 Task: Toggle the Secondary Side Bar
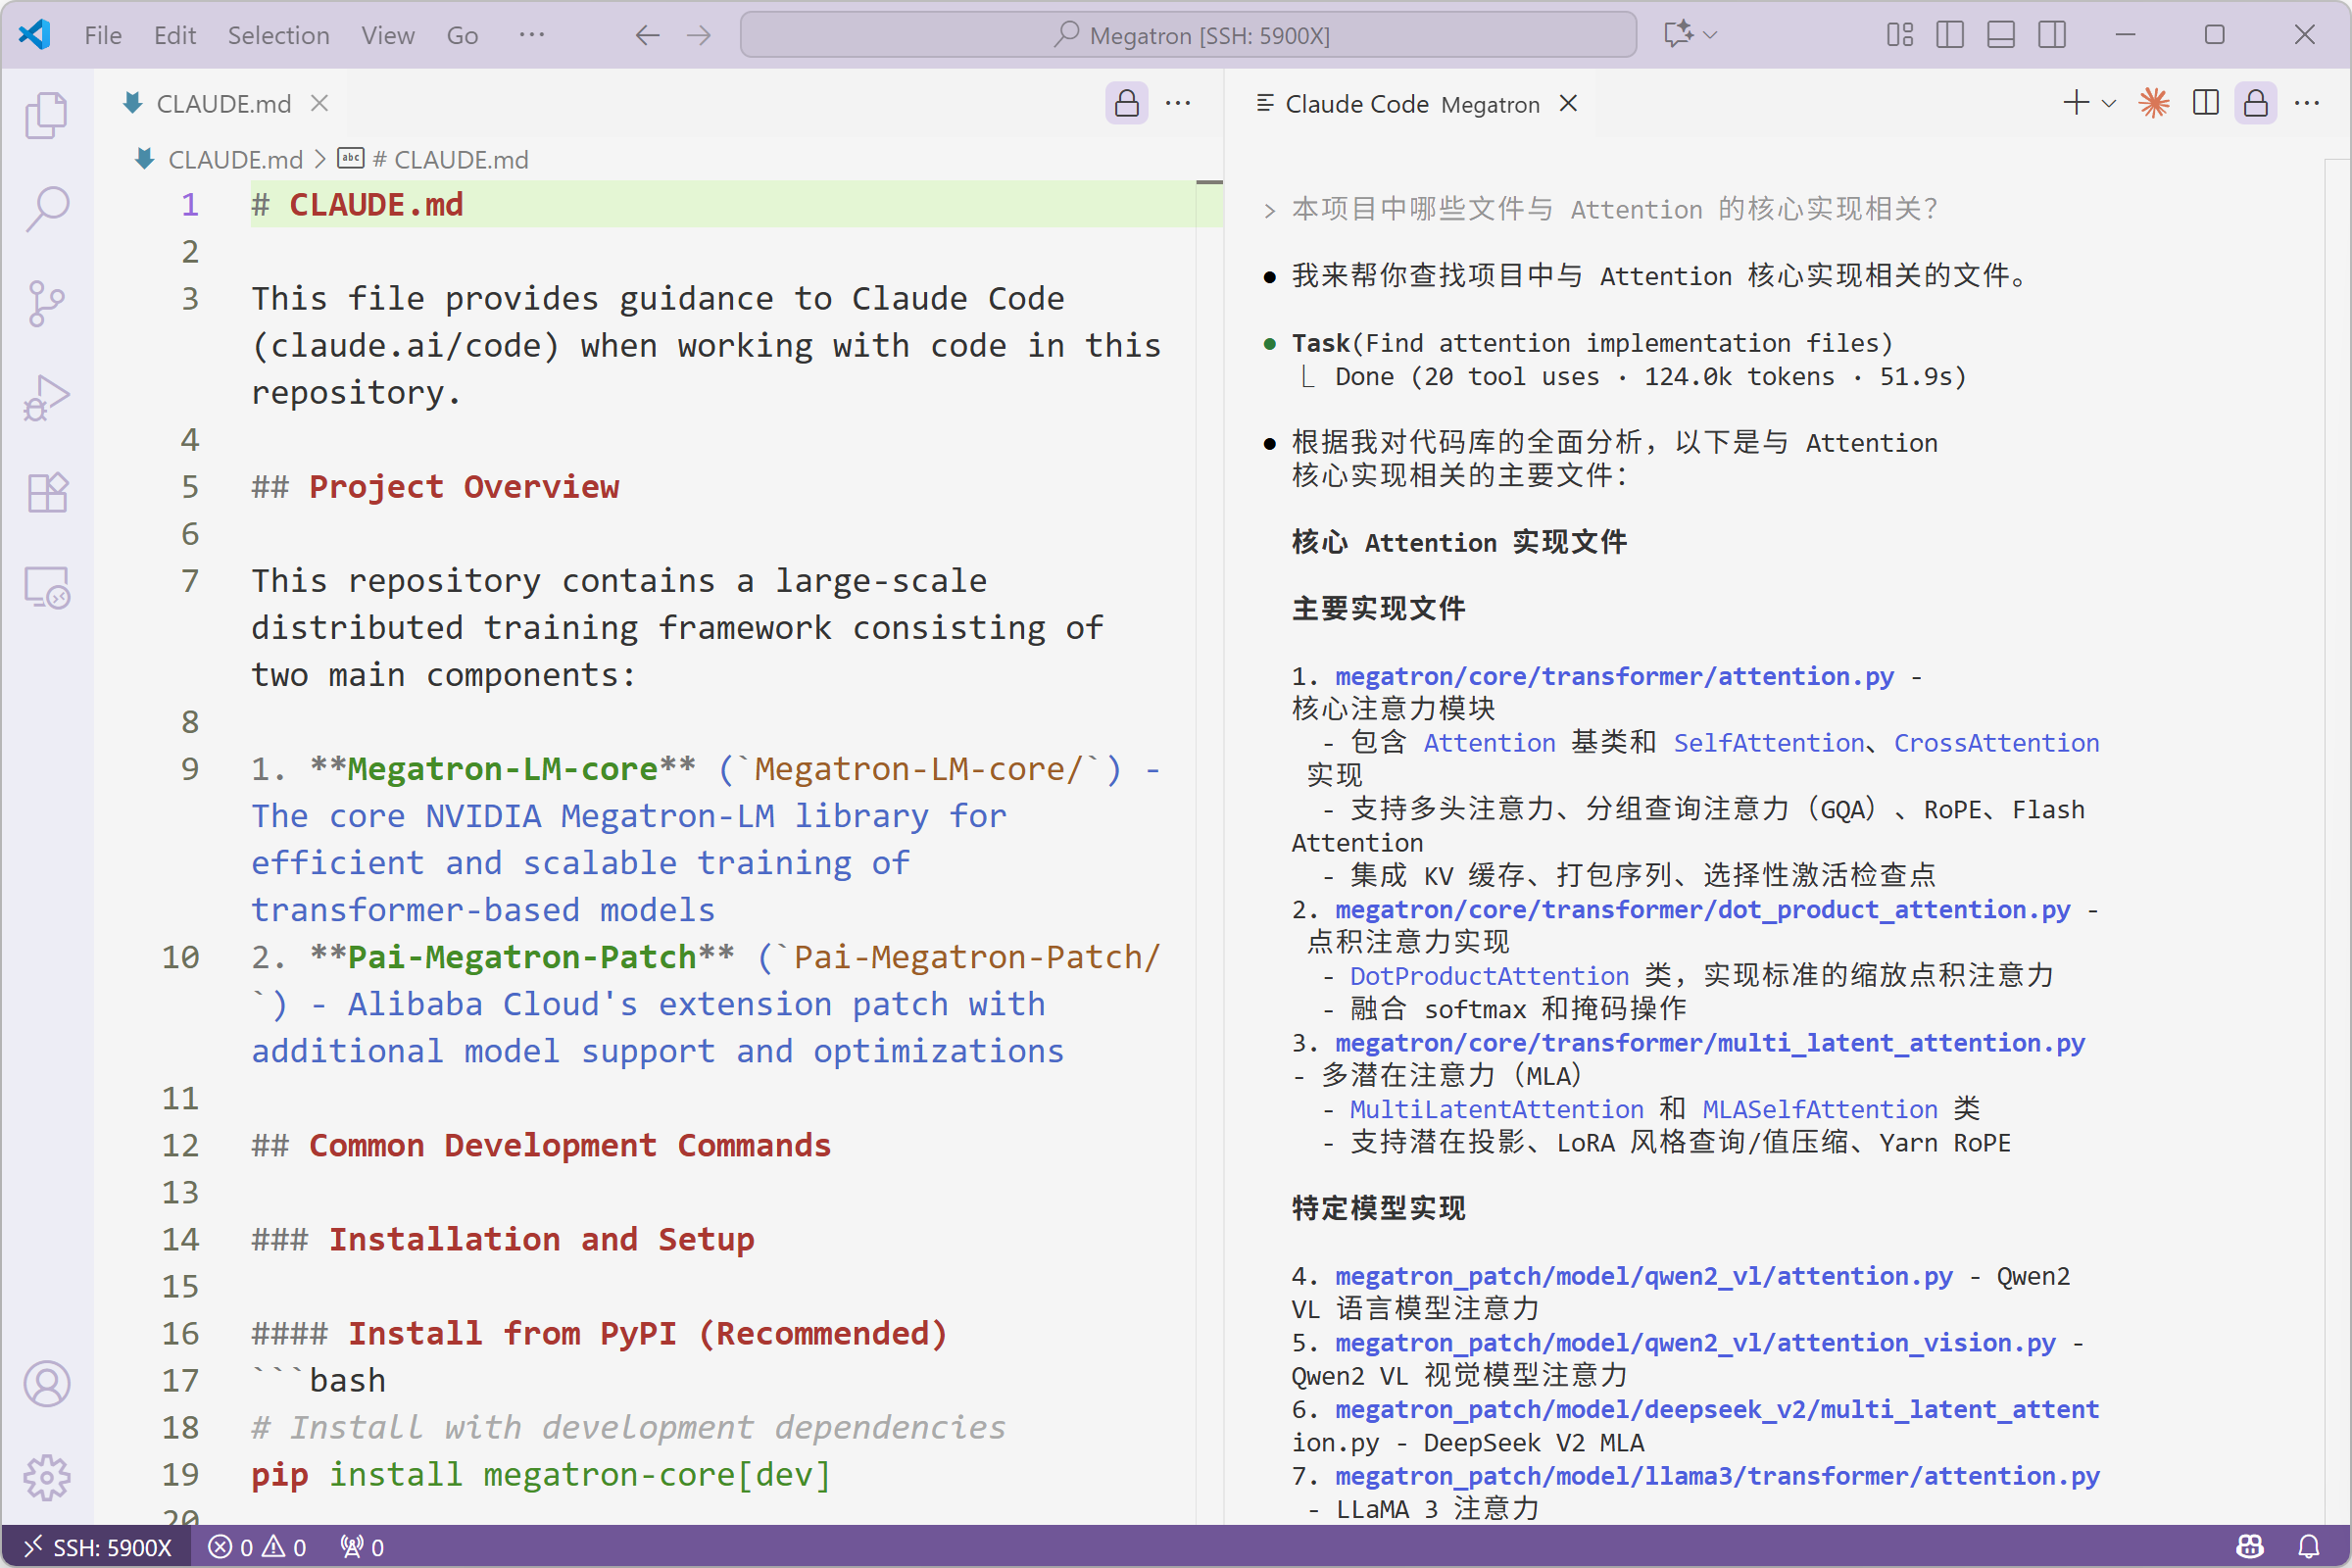click(2052, 35)
